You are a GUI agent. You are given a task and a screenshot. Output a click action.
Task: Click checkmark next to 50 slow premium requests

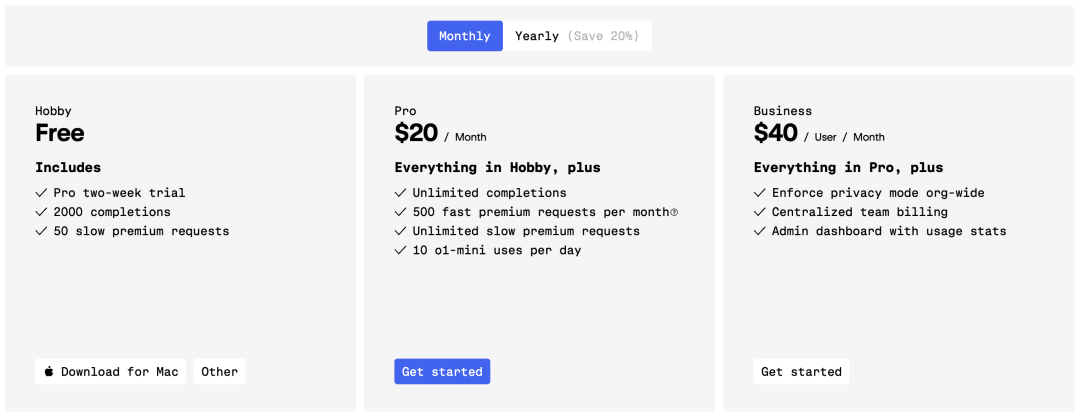[41, 231]
